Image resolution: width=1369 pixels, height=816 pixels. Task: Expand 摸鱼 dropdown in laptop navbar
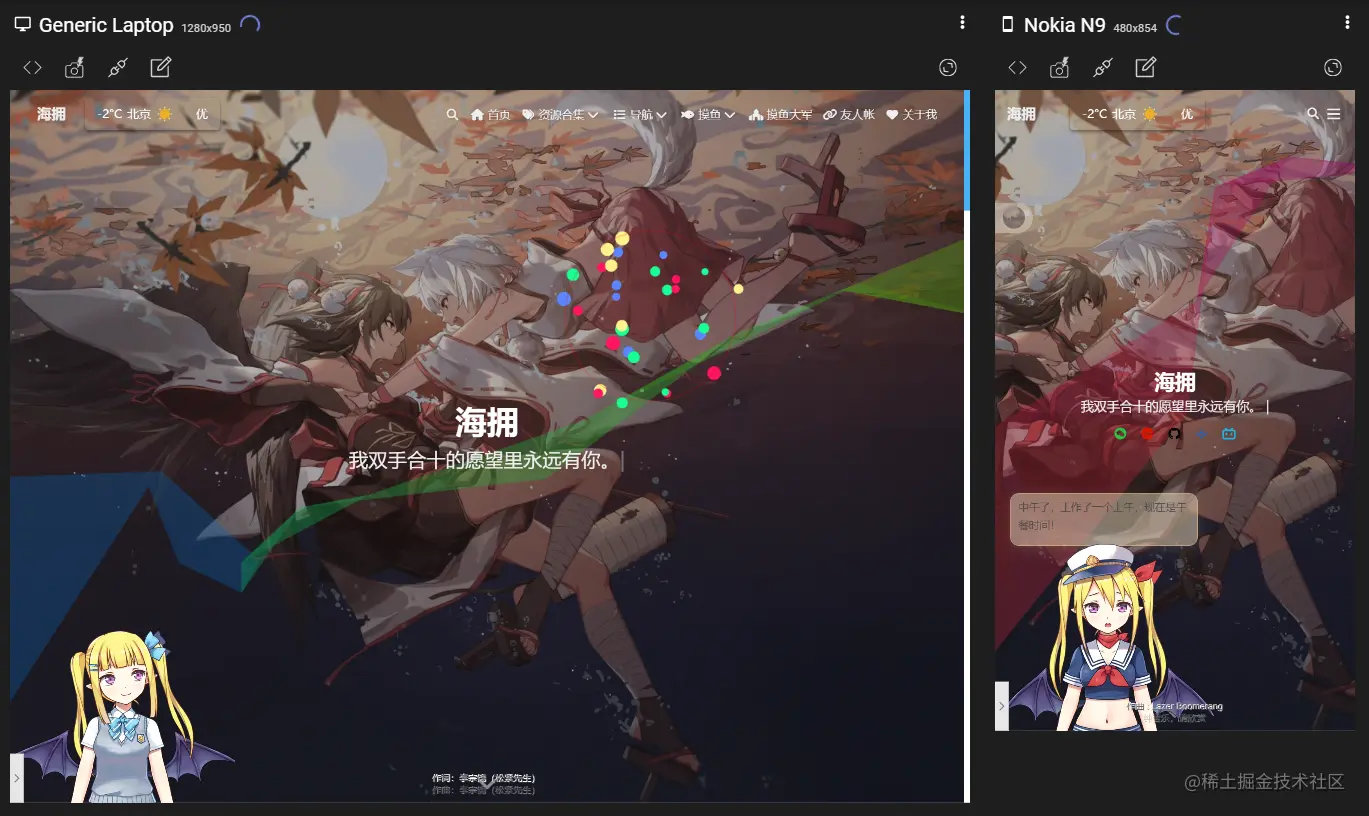[708, 115]
